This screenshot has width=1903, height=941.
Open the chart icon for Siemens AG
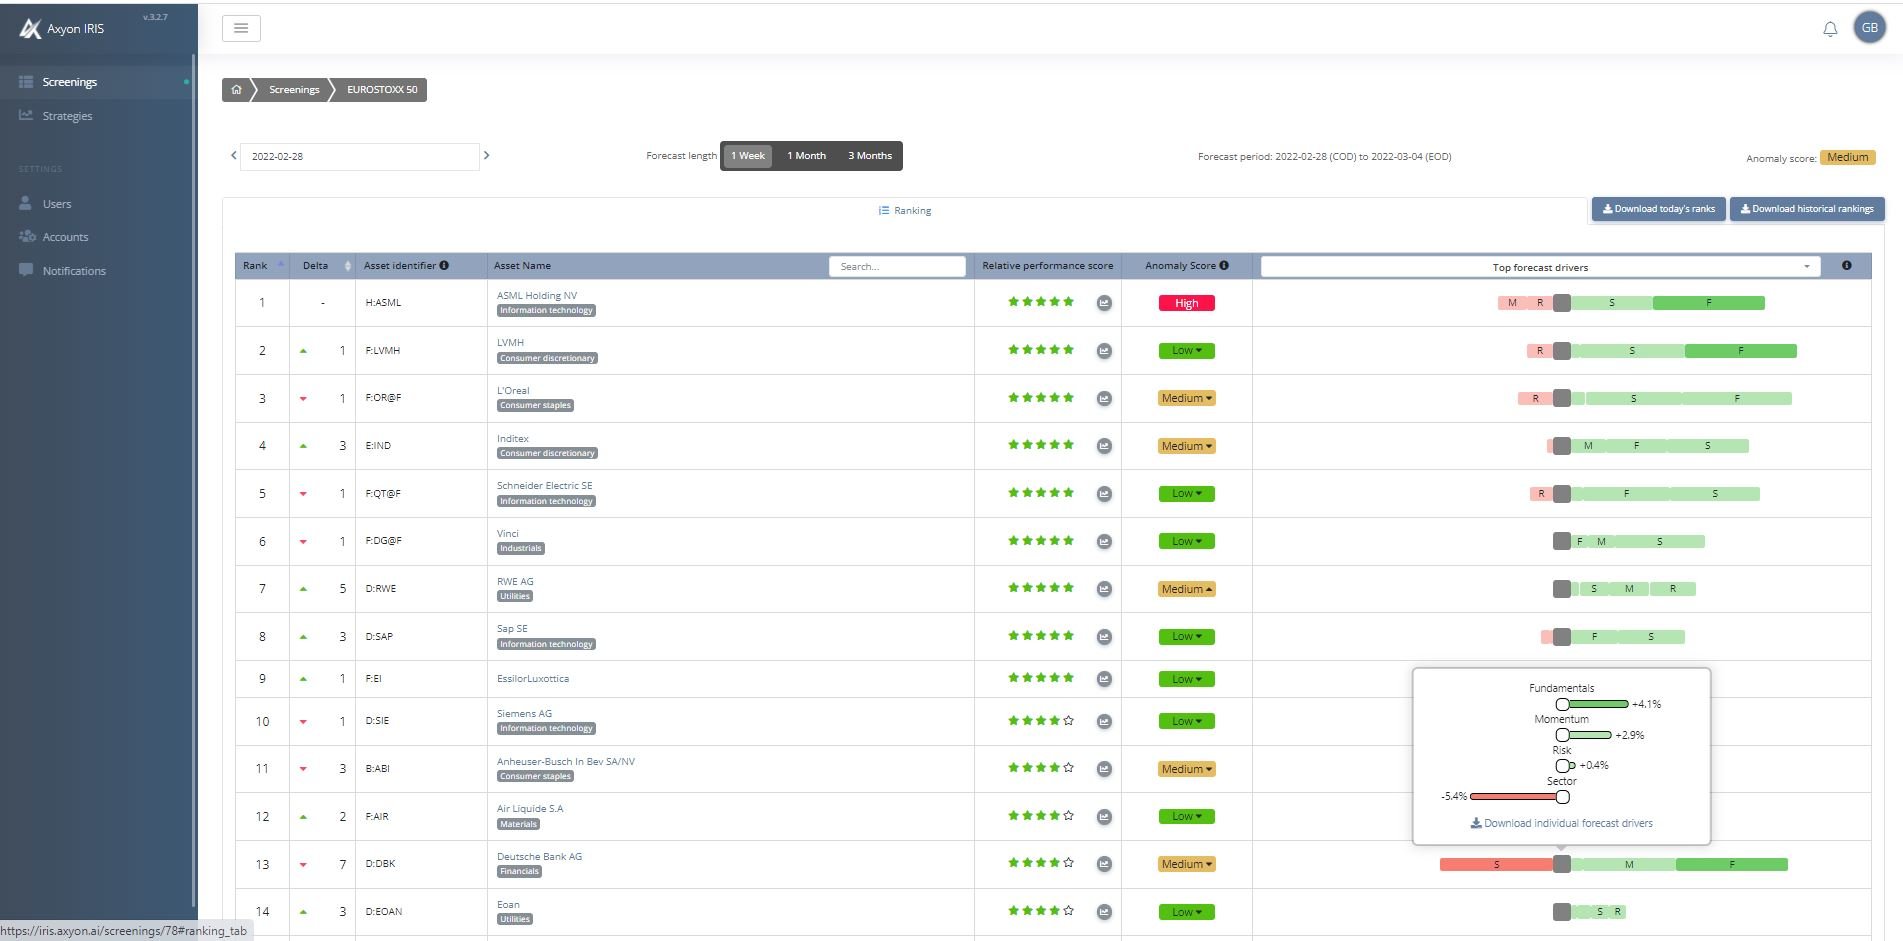[1104, 721]
